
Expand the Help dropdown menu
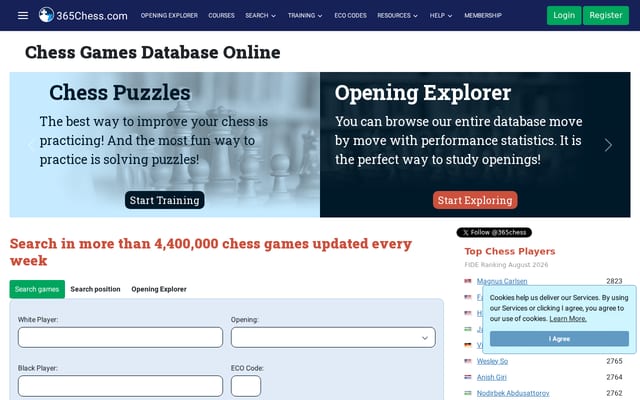click(441, 16)
